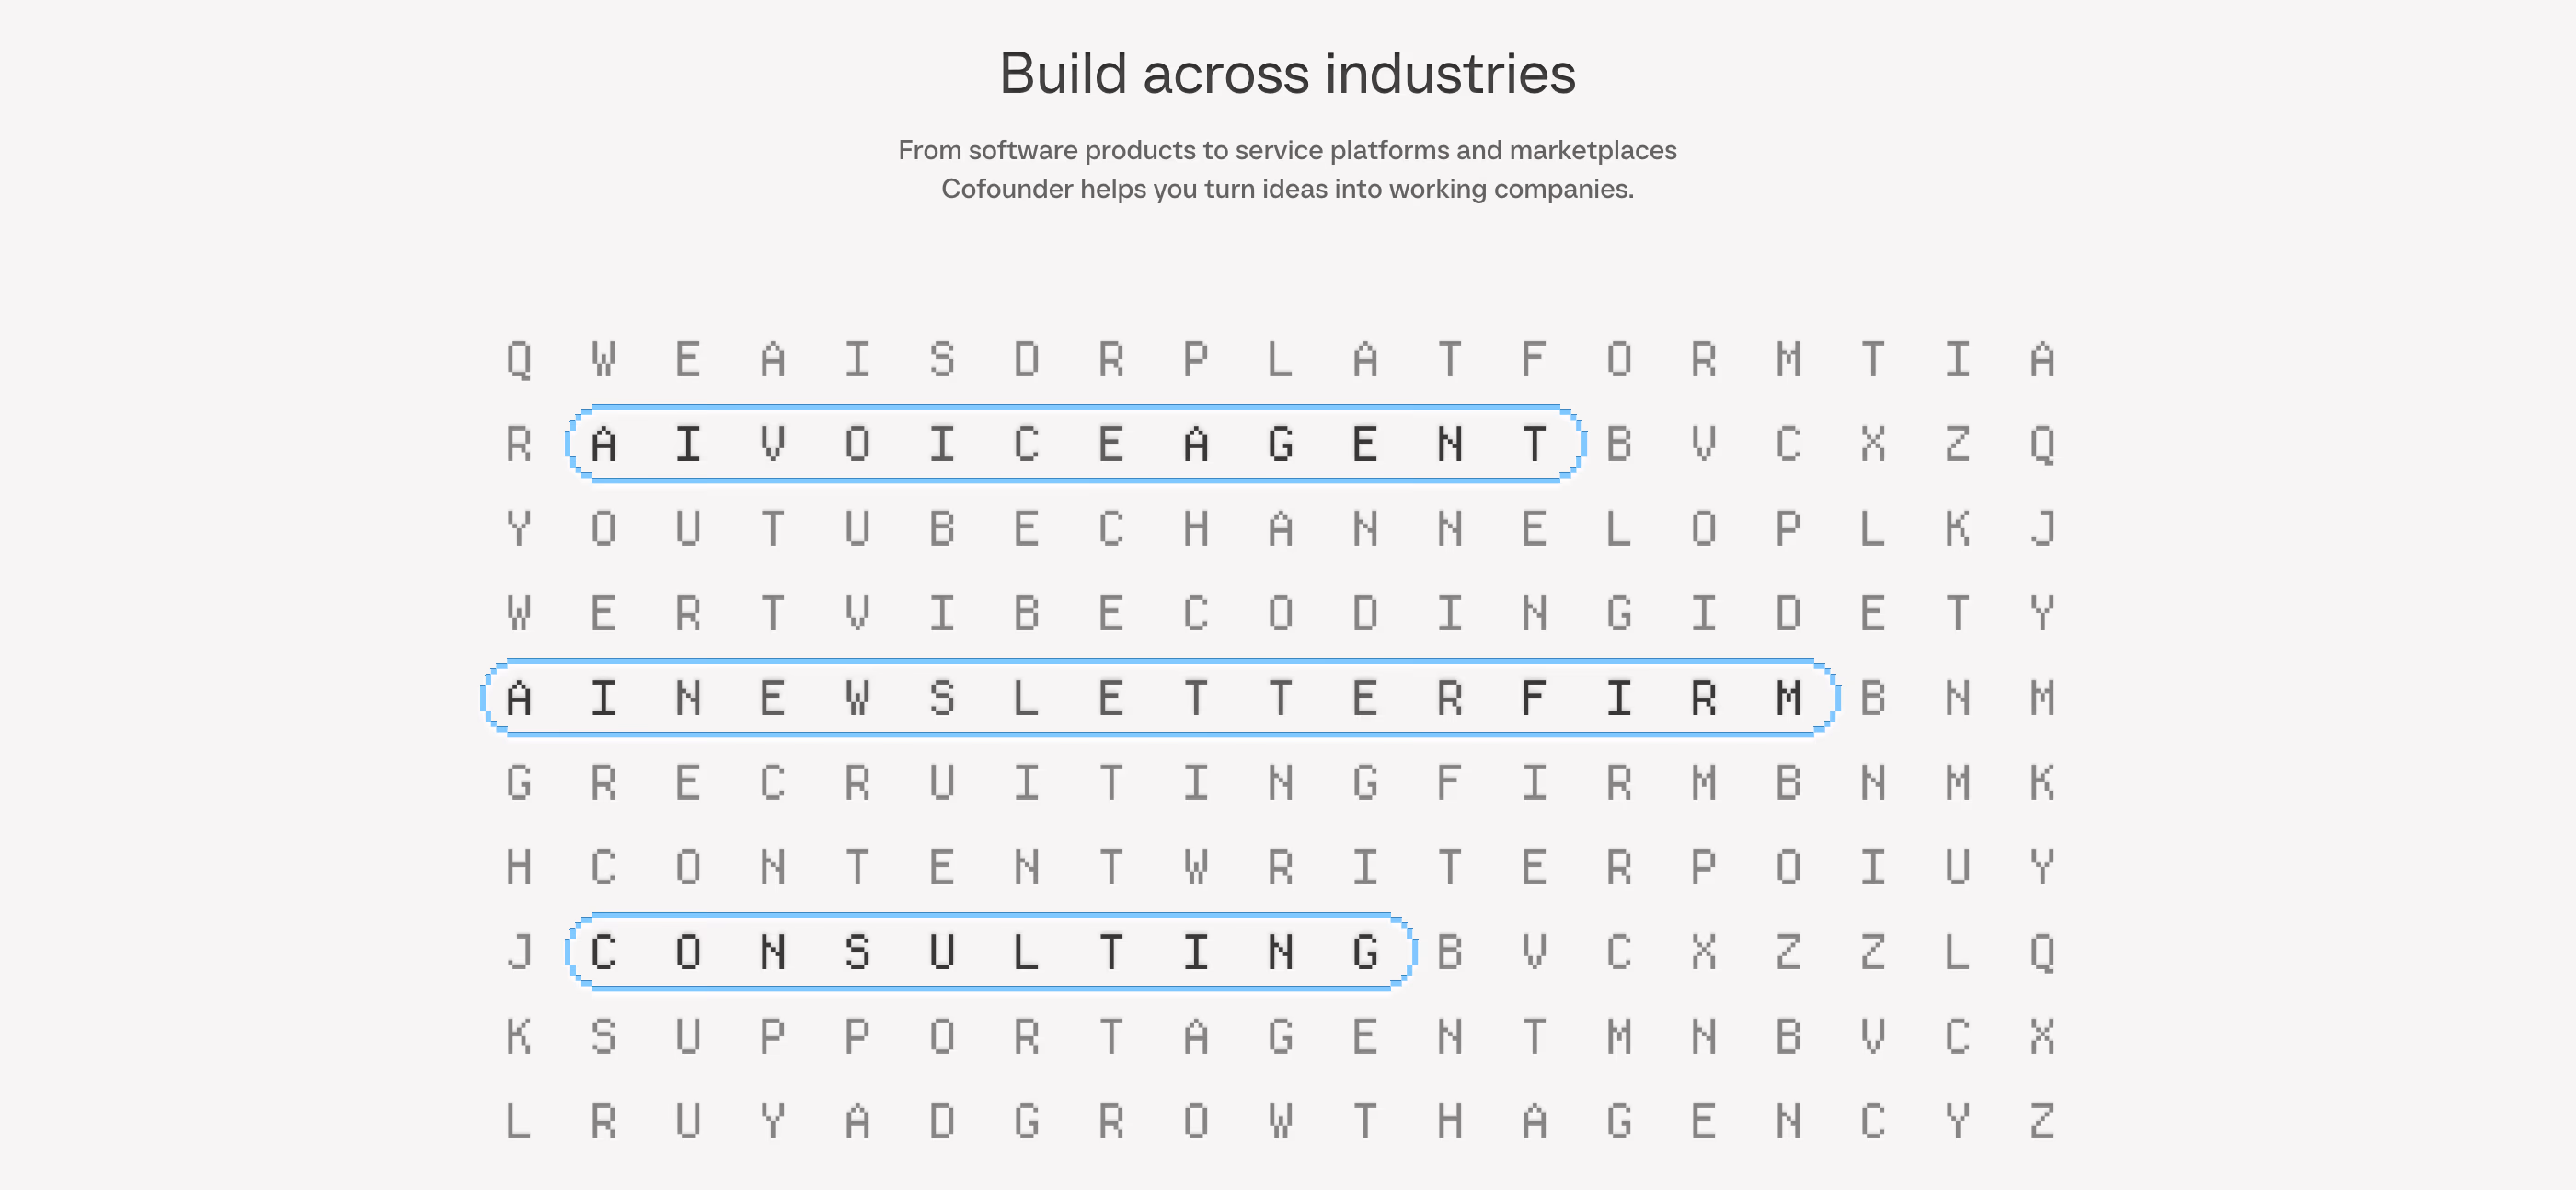The image size is (2576, 1190).
Task: Click the highlighted AI VOICE AGENT word
Action: coord(1075,443)
